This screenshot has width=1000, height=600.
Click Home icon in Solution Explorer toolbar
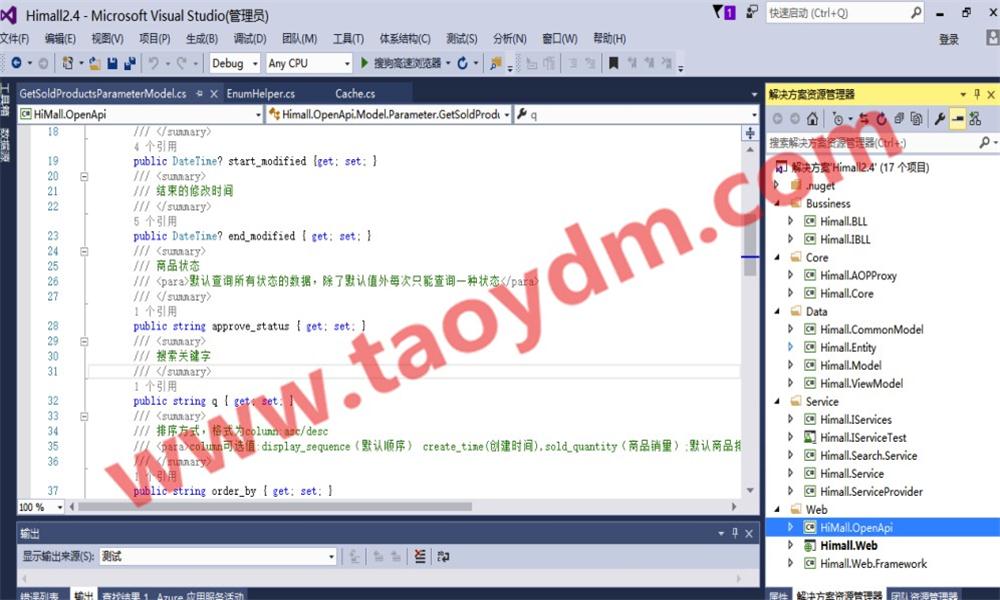(812, 119)
